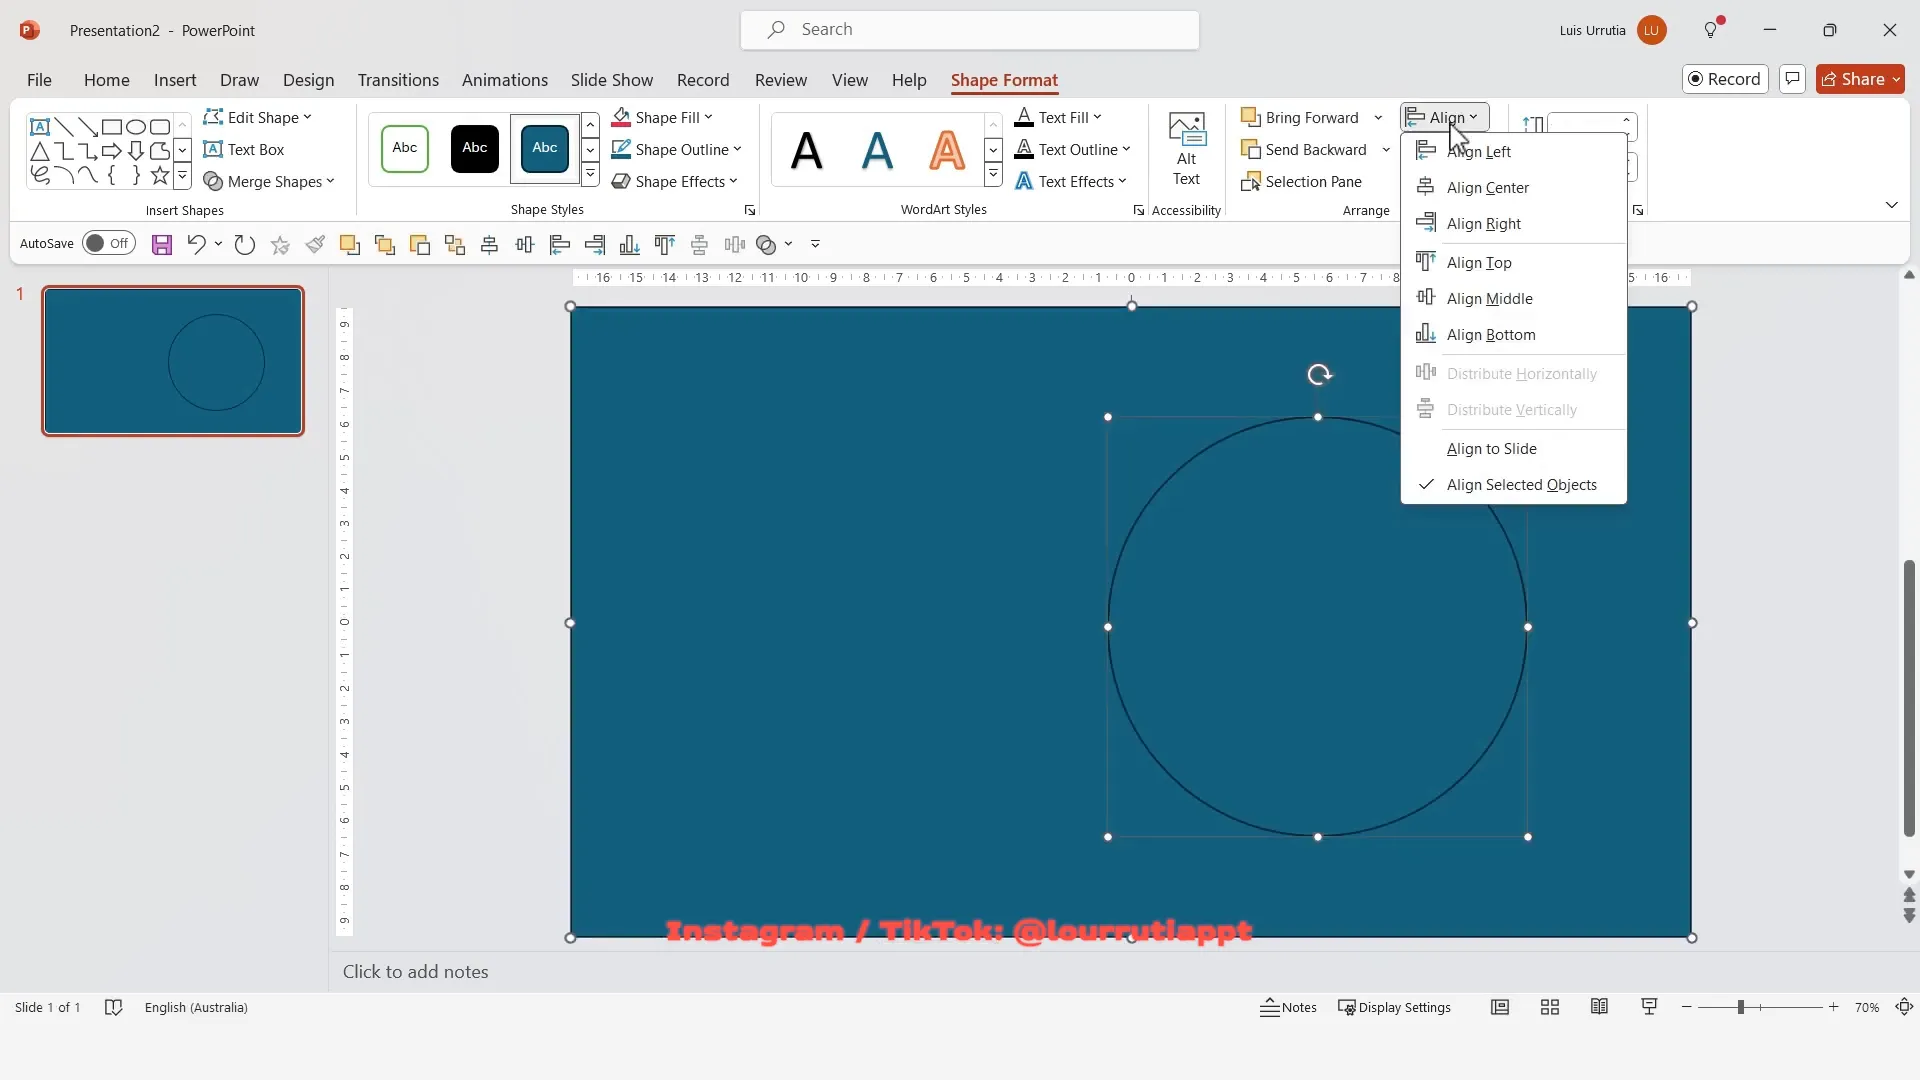Click the Align Right icon in quick access toolbar
Image resolution: width=1920 pixels, height=1080 pixels.
pyautogui.click(x=595, y=244)
